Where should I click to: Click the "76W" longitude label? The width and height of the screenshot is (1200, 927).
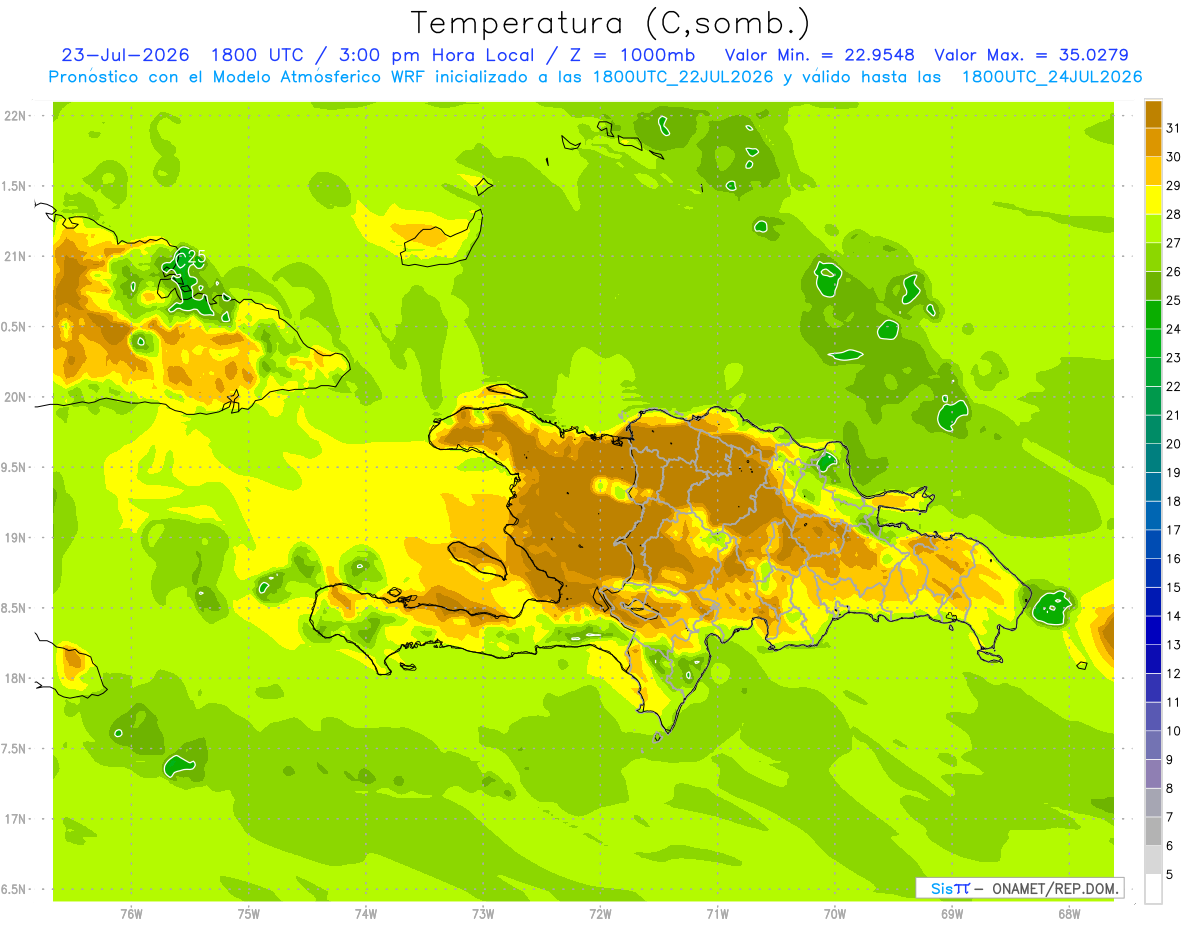pos(131,913)
